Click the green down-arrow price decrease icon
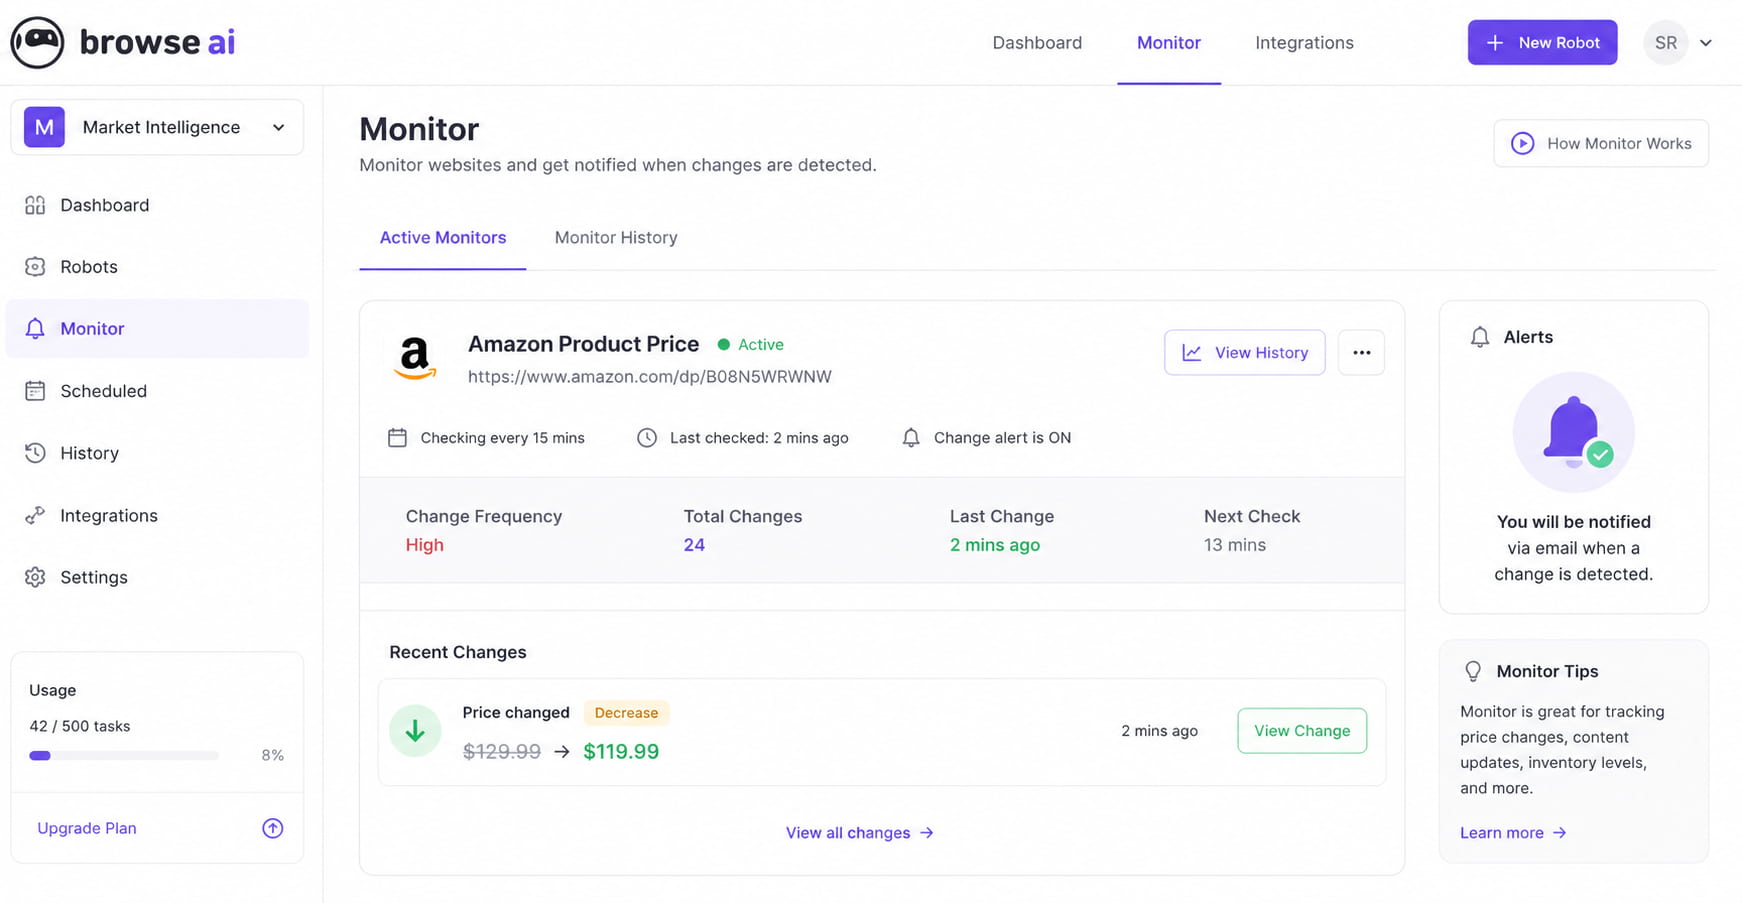 [415, 731]
